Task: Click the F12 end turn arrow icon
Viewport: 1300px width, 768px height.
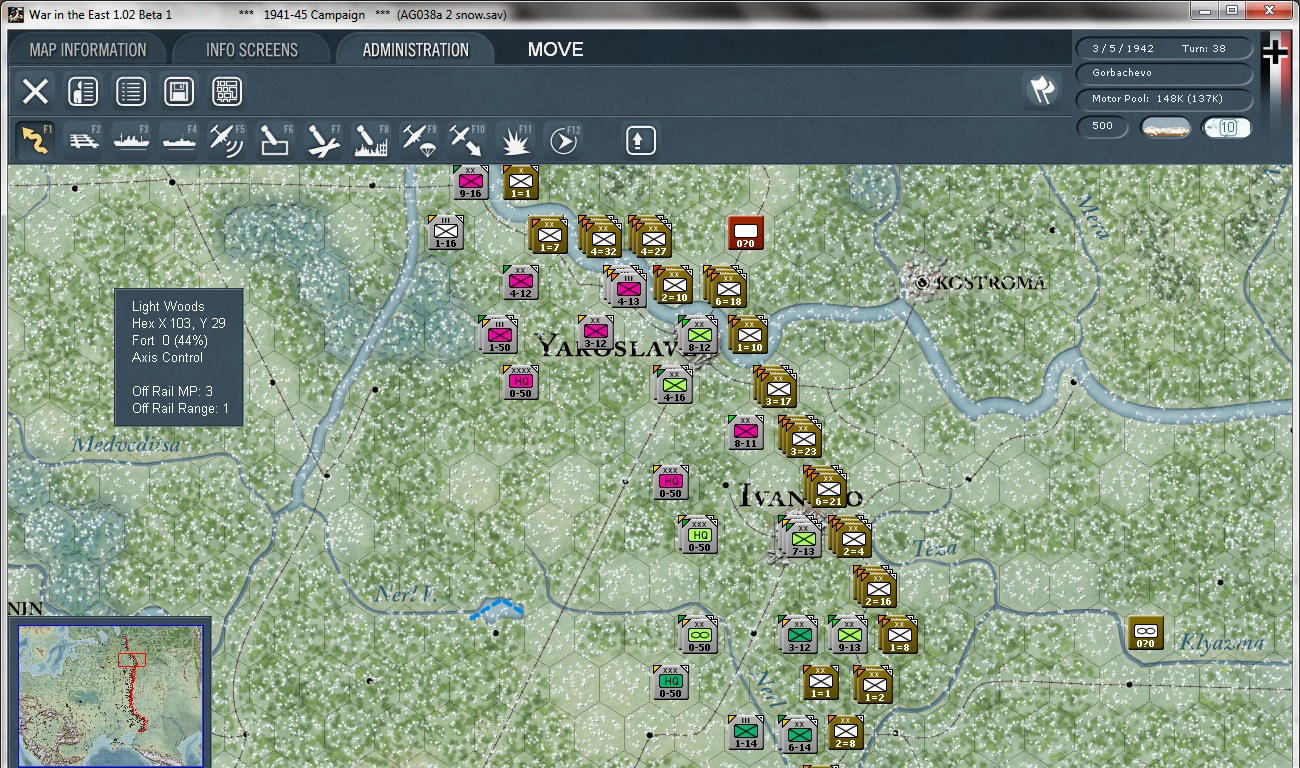Action: coord(563,140)
